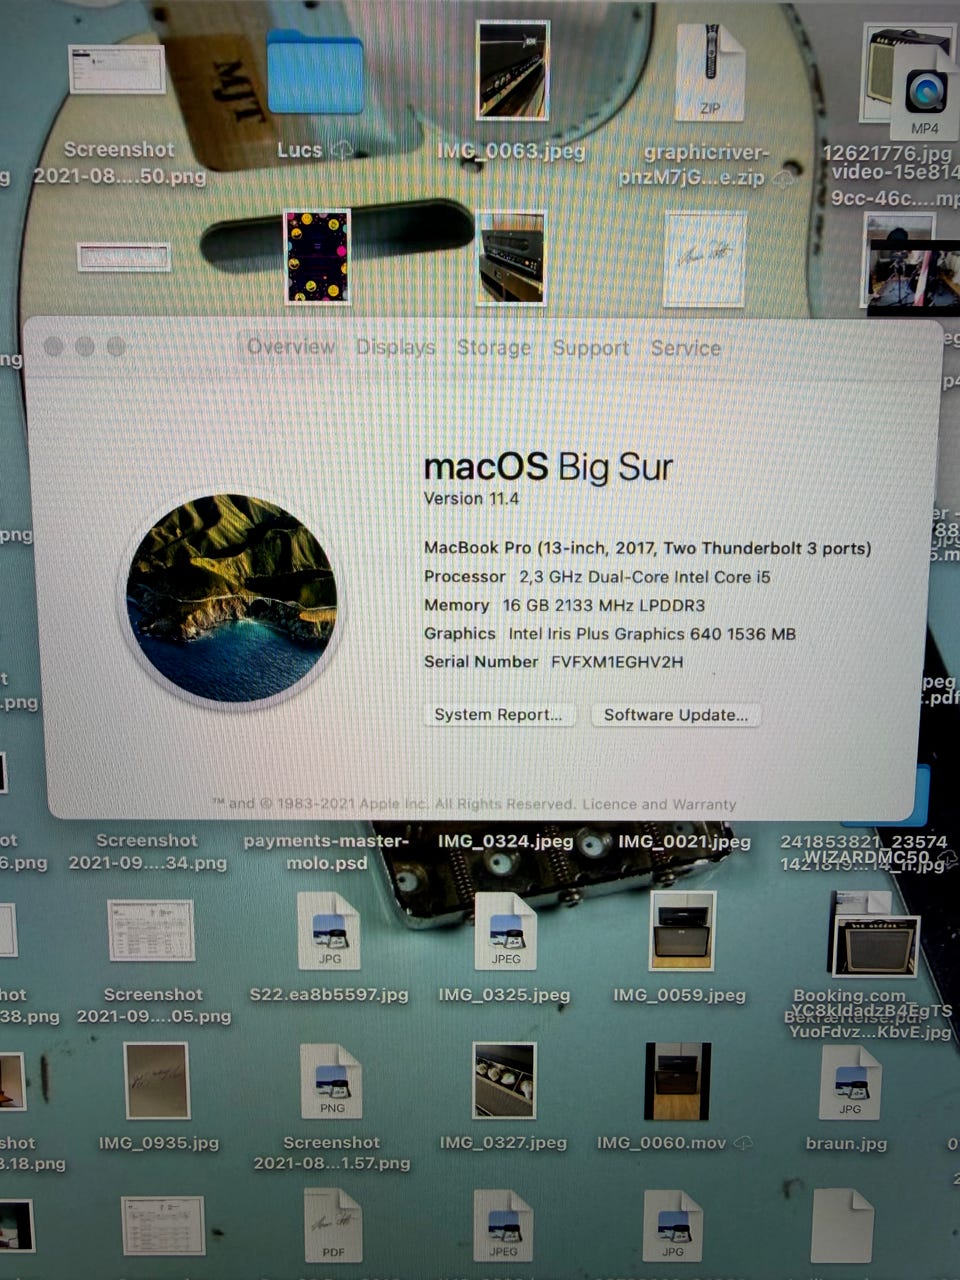
Task: Open the Support tab
Action: pyautogui.click(x=591, y=348)
